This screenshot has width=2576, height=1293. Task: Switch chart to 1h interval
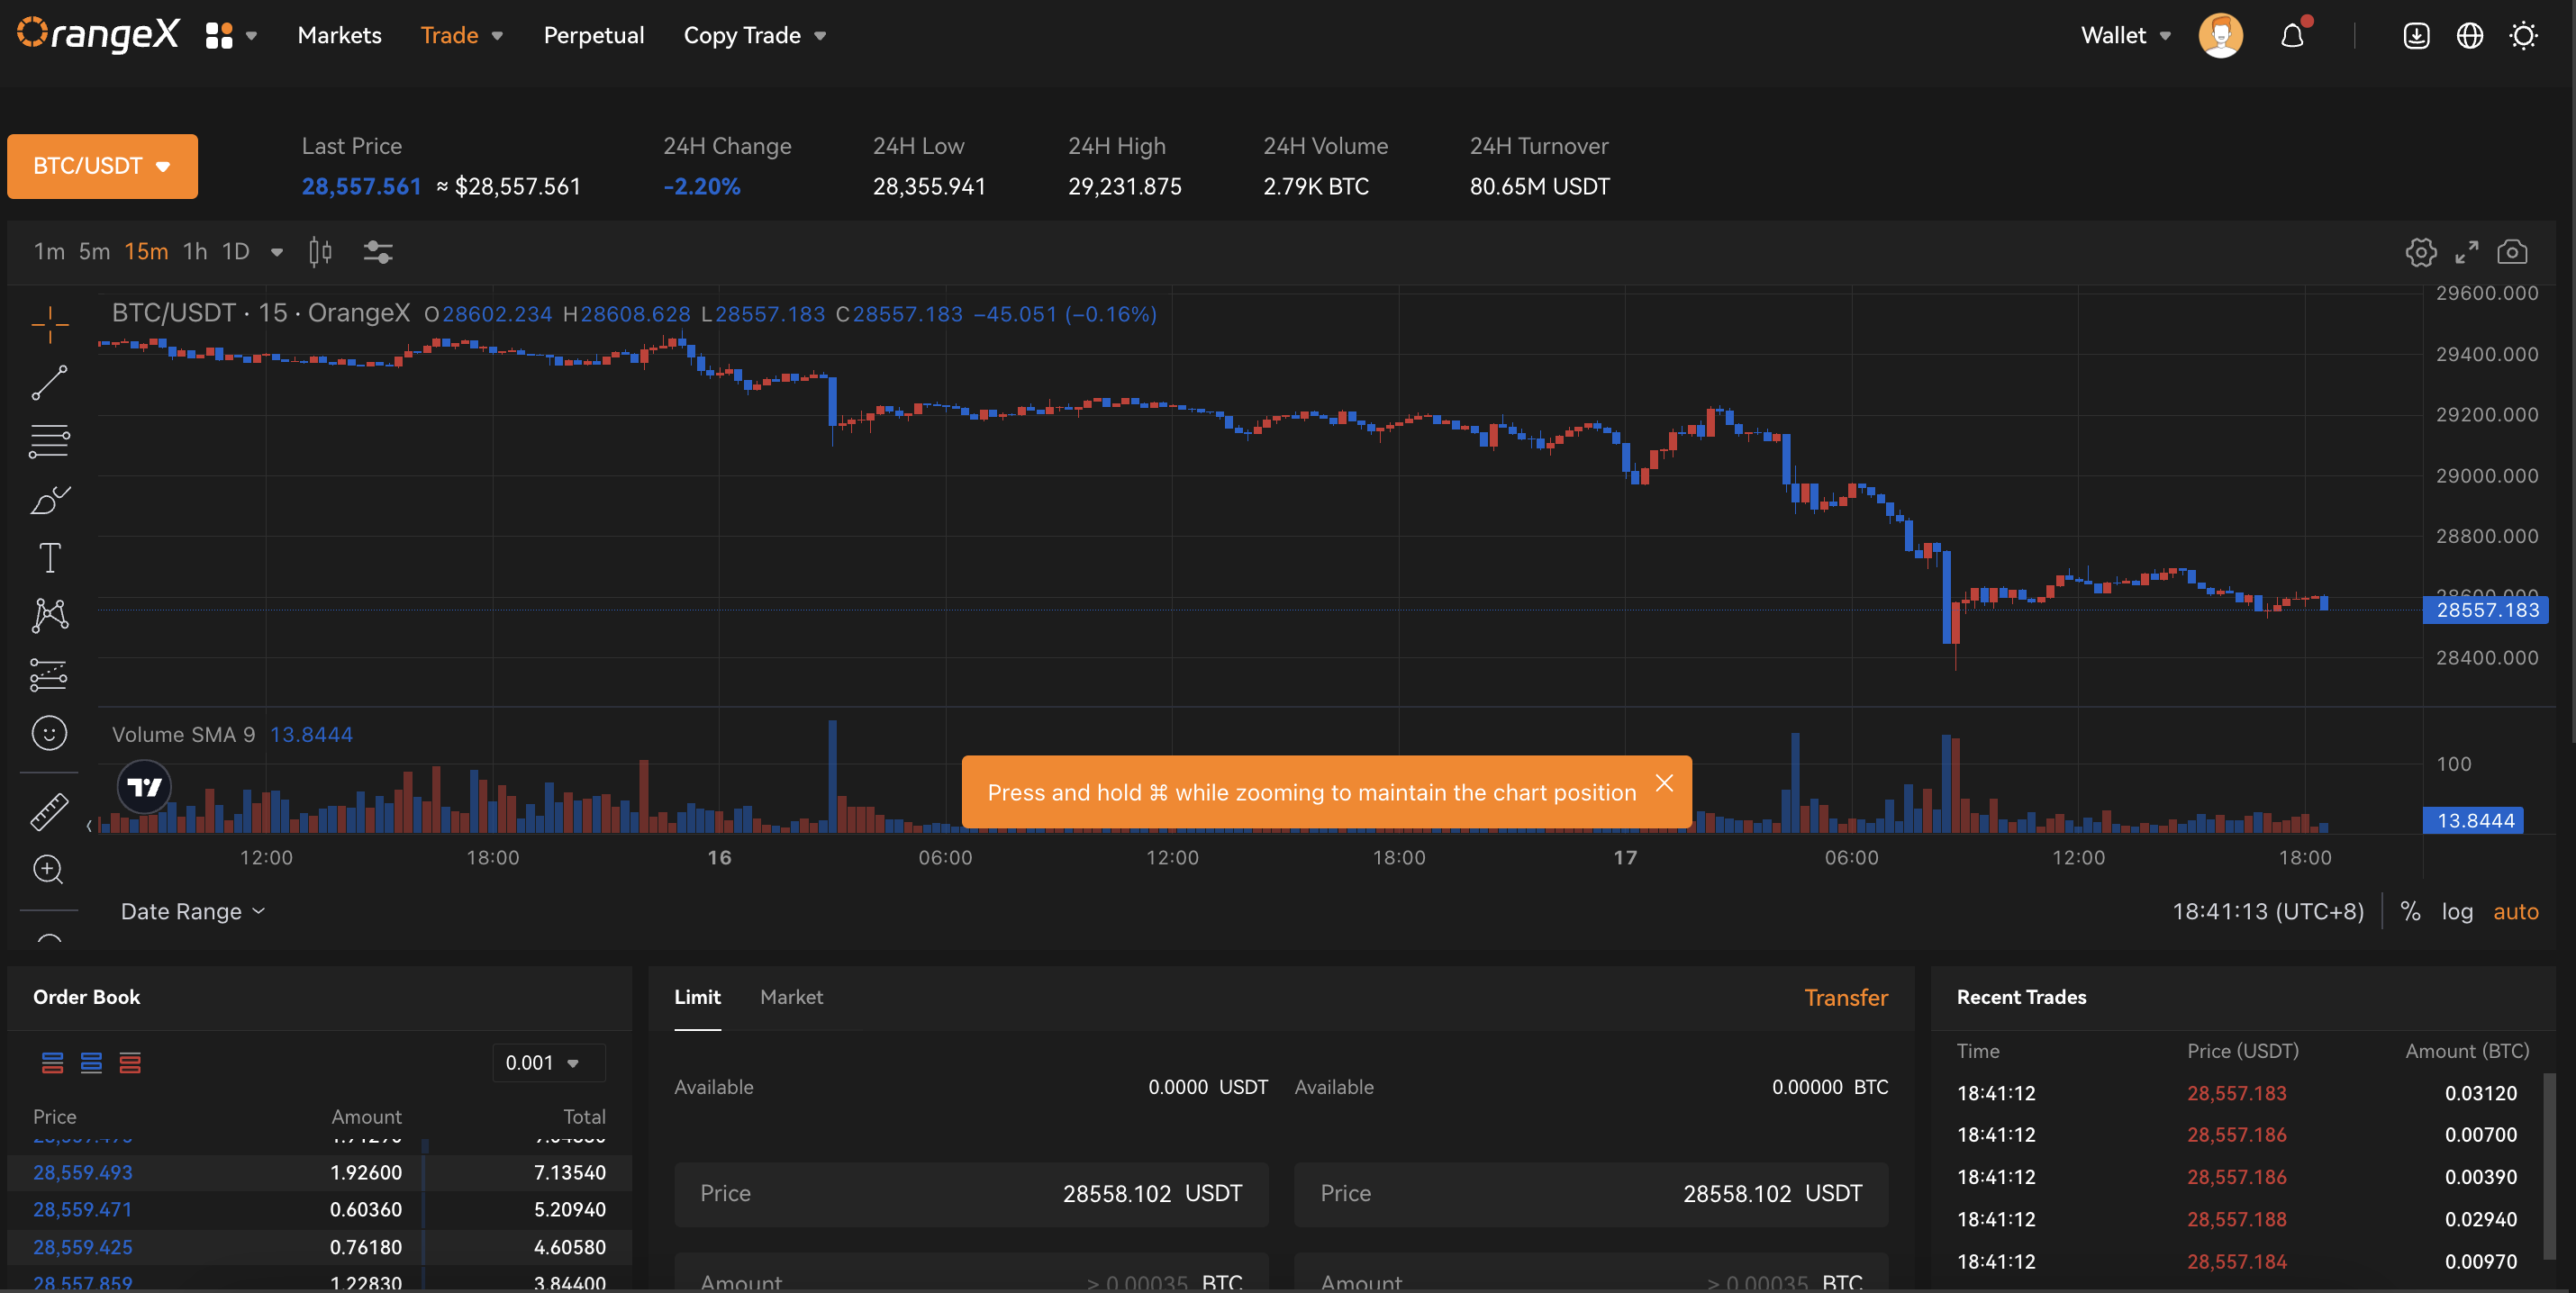[195, 251]
